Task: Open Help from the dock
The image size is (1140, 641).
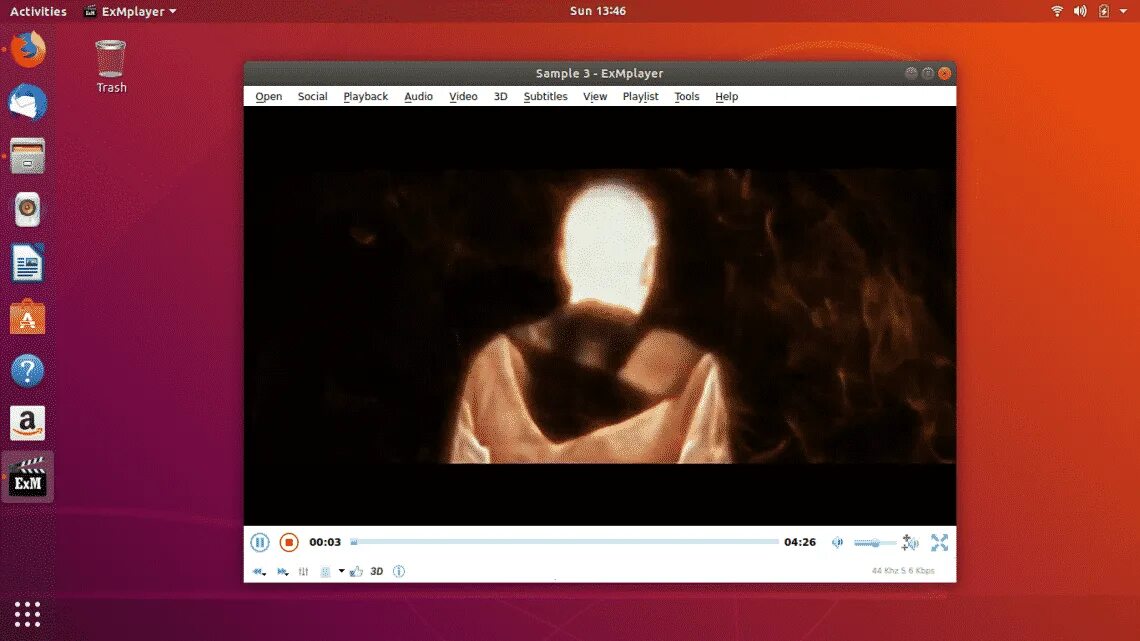Action: point(28,371)
